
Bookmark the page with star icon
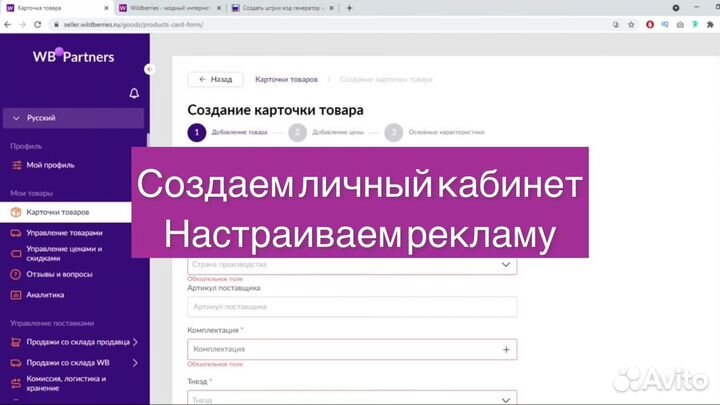pos(631,24)
